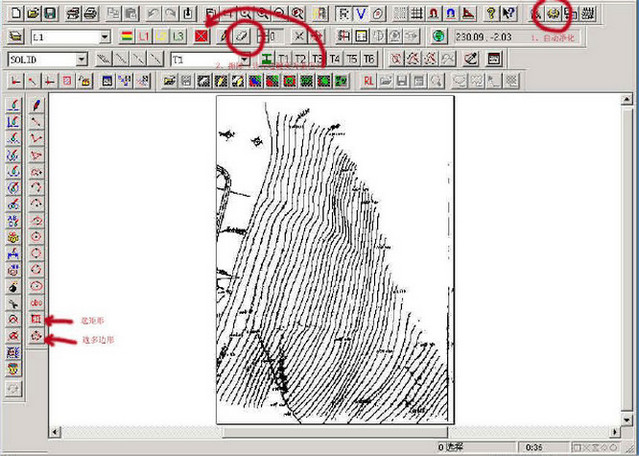Image resolution: width=639 pixels, height=456 pixels.
Task: Click the yellow gear auto-clean icon
Action: (x=553, y=14)
